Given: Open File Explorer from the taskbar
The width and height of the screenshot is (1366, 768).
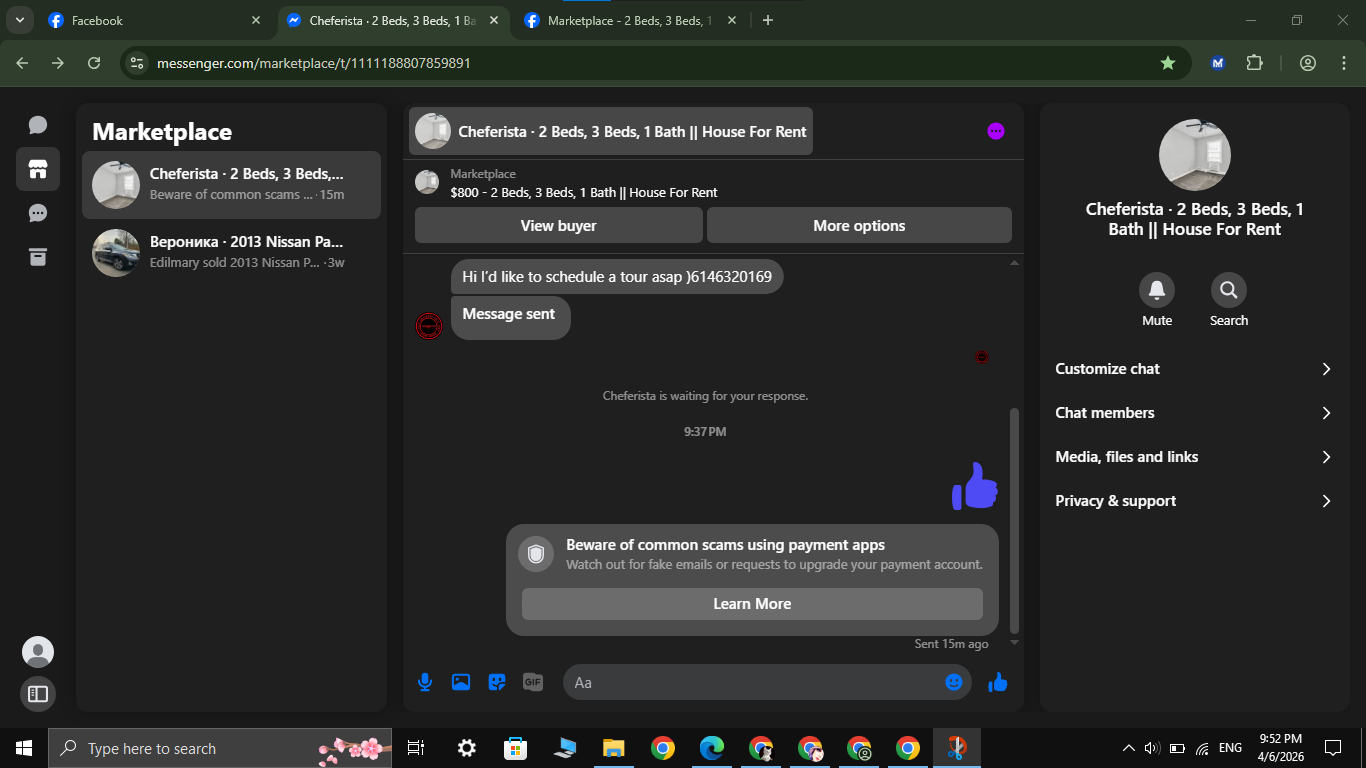Looking at the screenshot, I should [614, 748].
